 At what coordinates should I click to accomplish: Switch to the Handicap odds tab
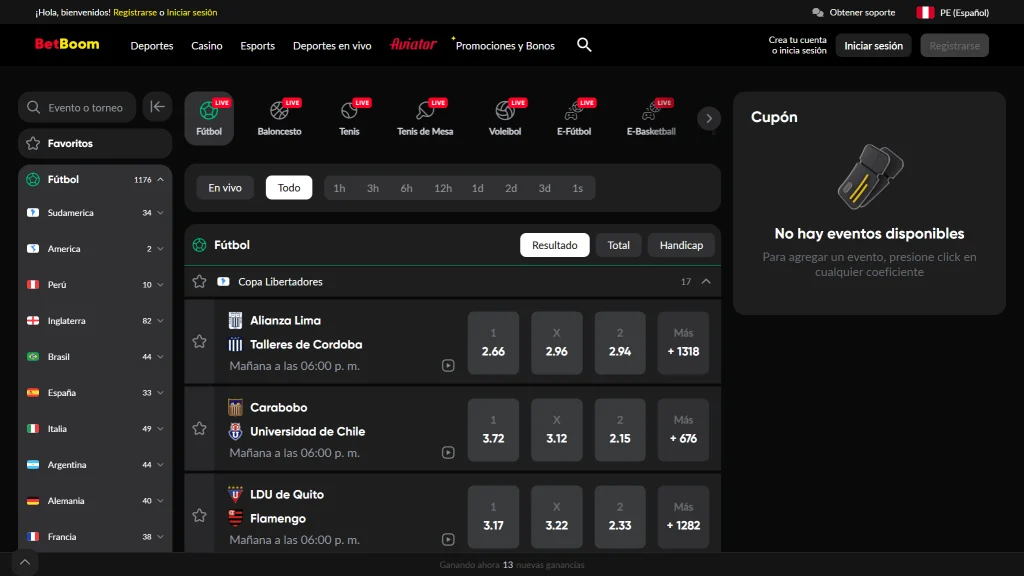(x=681, y=245)
